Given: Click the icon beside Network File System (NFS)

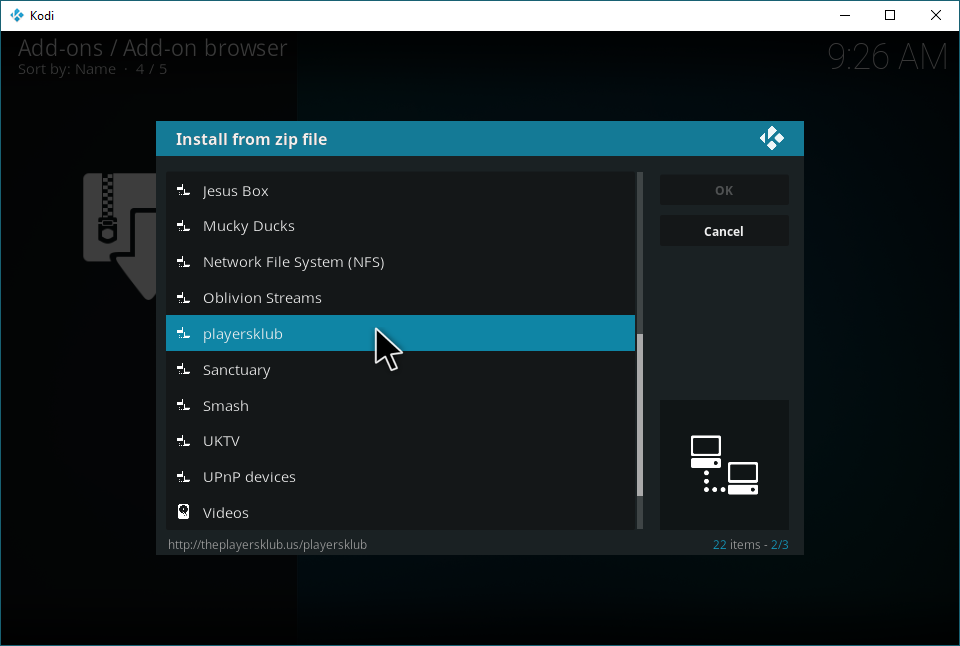Looking at the screenshot, I should click(183, 262).
